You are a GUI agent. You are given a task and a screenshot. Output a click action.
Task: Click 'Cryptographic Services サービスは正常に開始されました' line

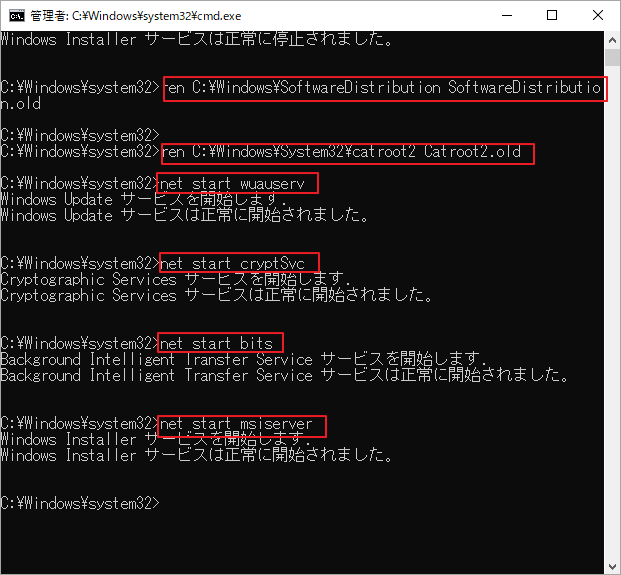[217, 295]
